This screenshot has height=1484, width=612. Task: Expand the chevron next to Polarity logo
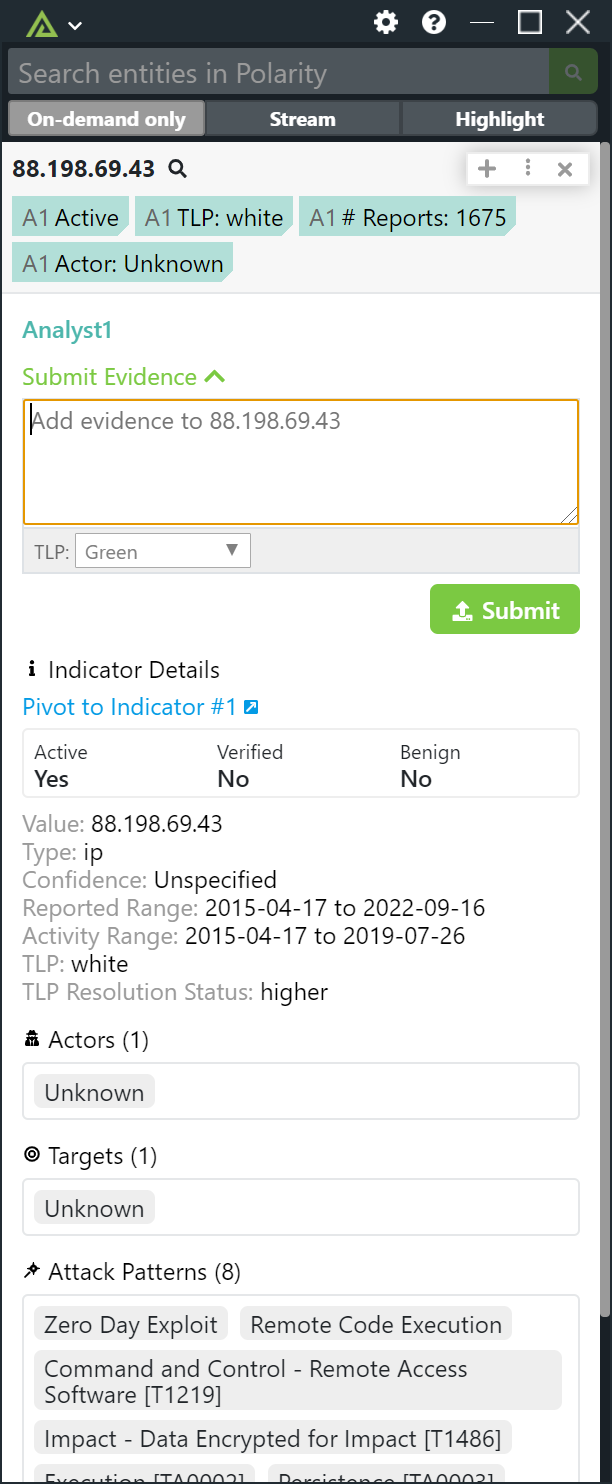click(x=74, y=25)
